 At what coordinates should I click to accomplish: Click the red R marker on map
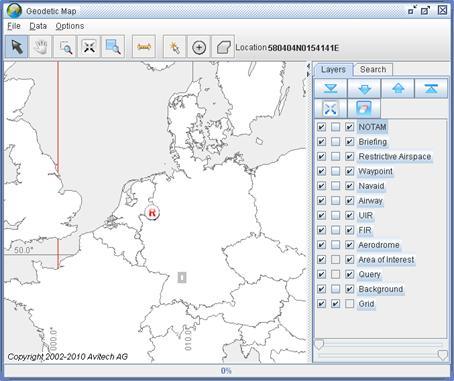(152, 213)
